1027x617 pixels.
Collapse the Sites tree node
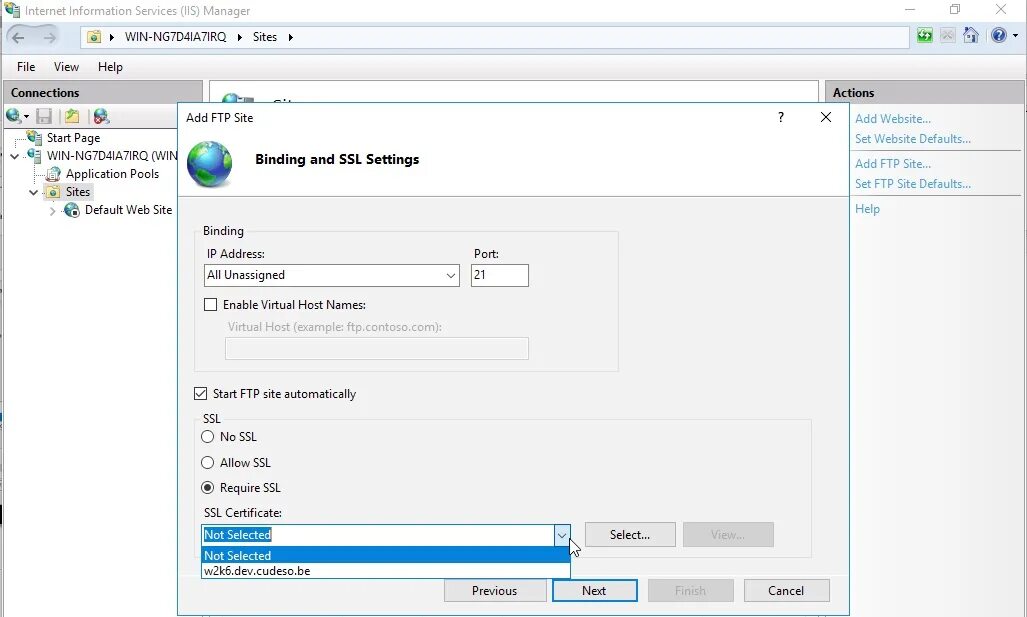tap(33, 193)
